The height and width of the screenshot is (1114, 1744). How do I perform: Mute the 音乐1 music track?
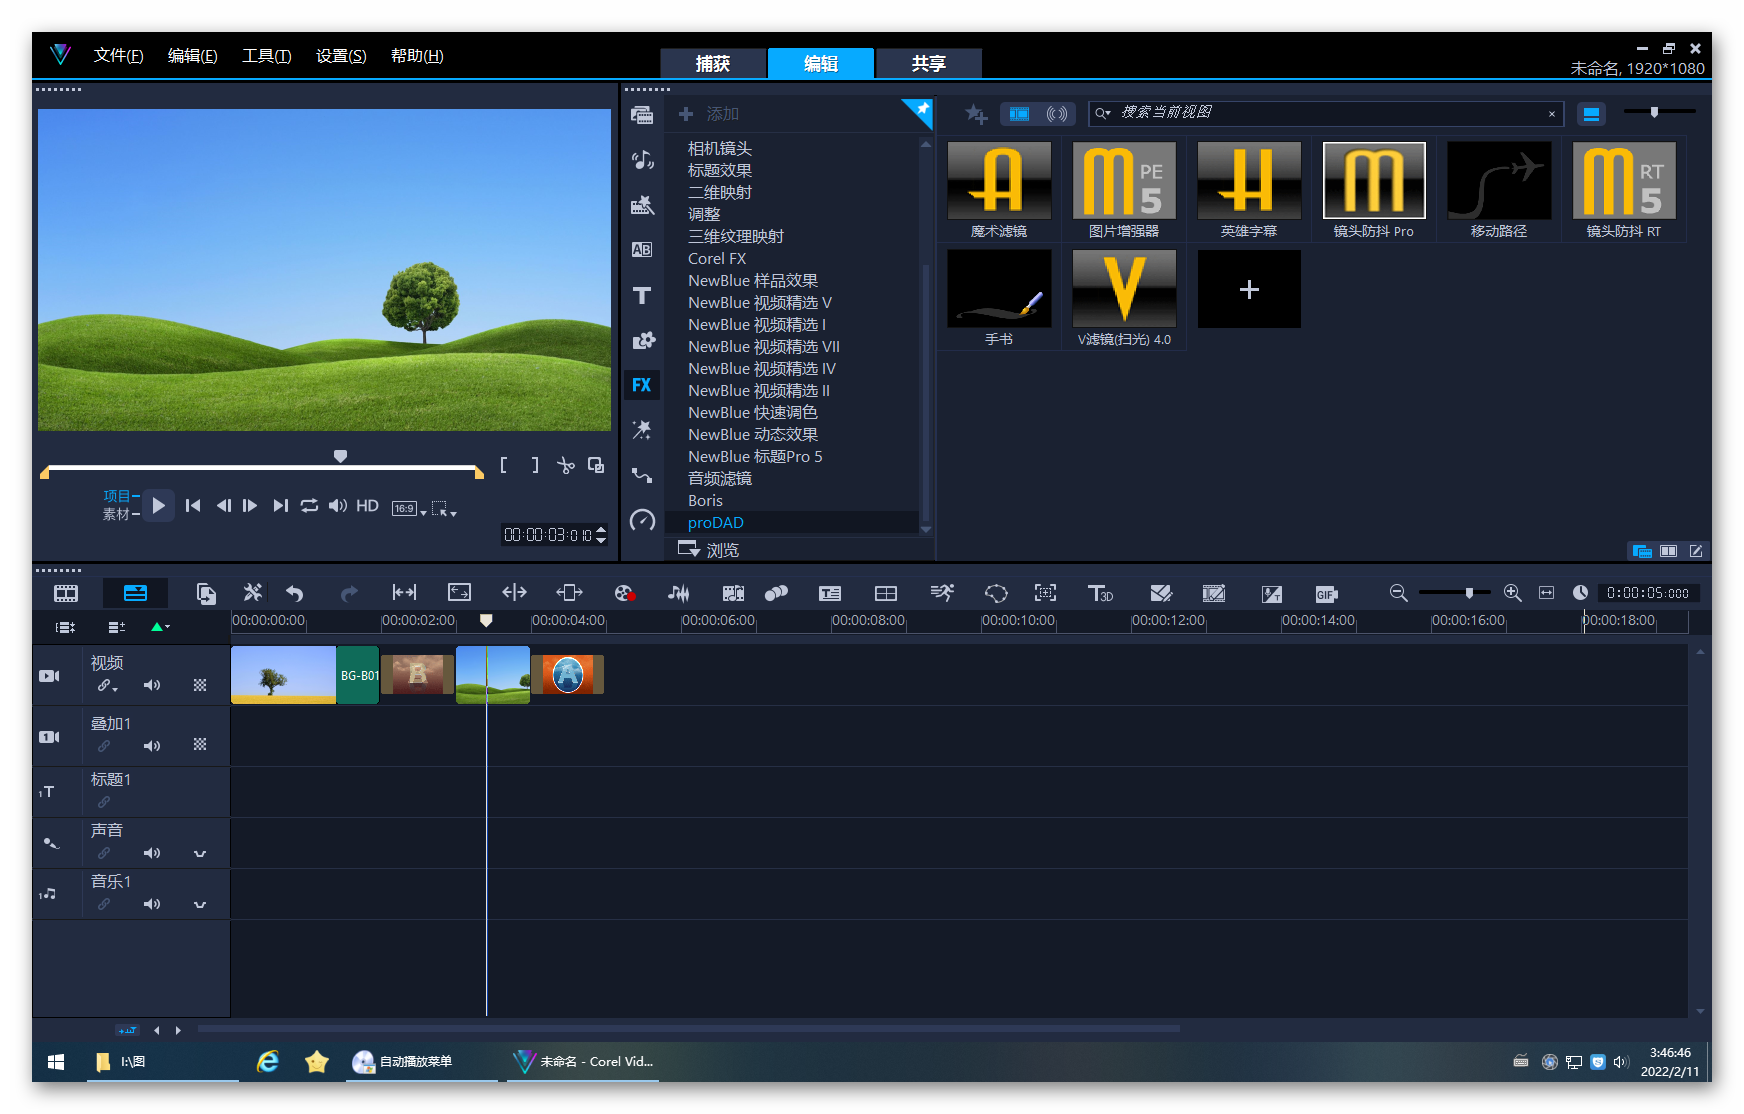click(x=152, y=904)
